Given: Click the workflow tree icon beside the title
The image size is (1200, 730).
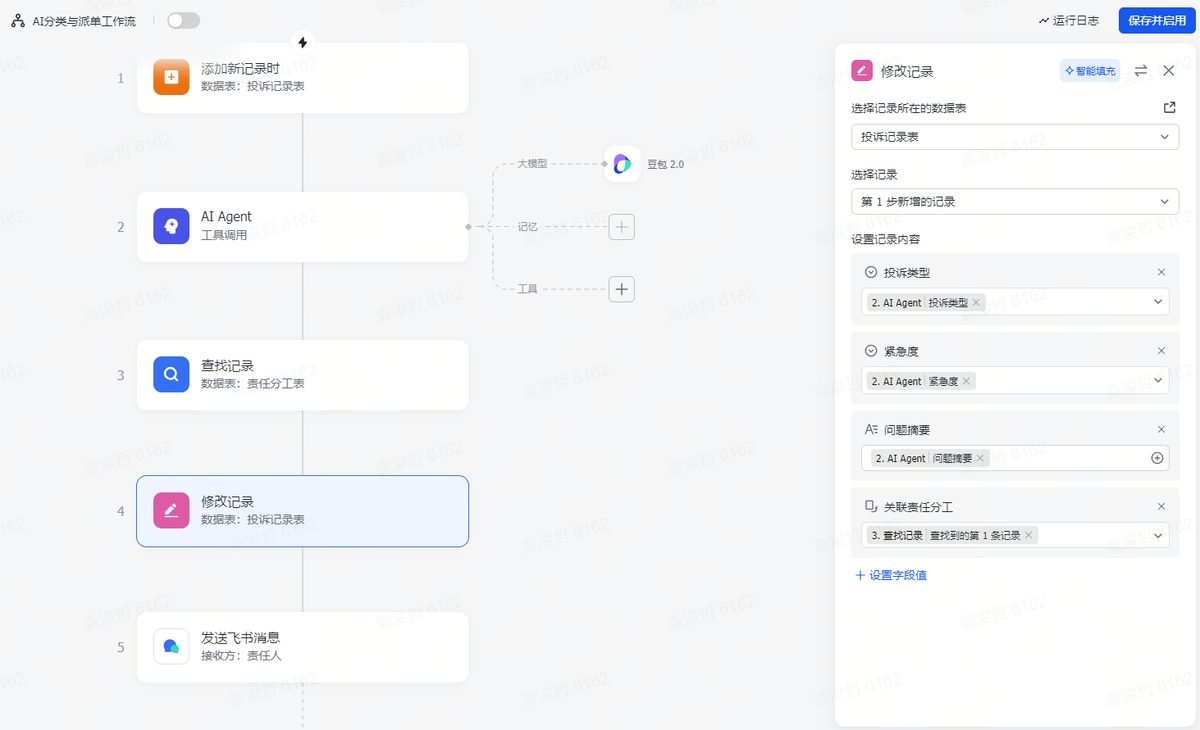Looking at the screenshot, I should coord(17,20).
